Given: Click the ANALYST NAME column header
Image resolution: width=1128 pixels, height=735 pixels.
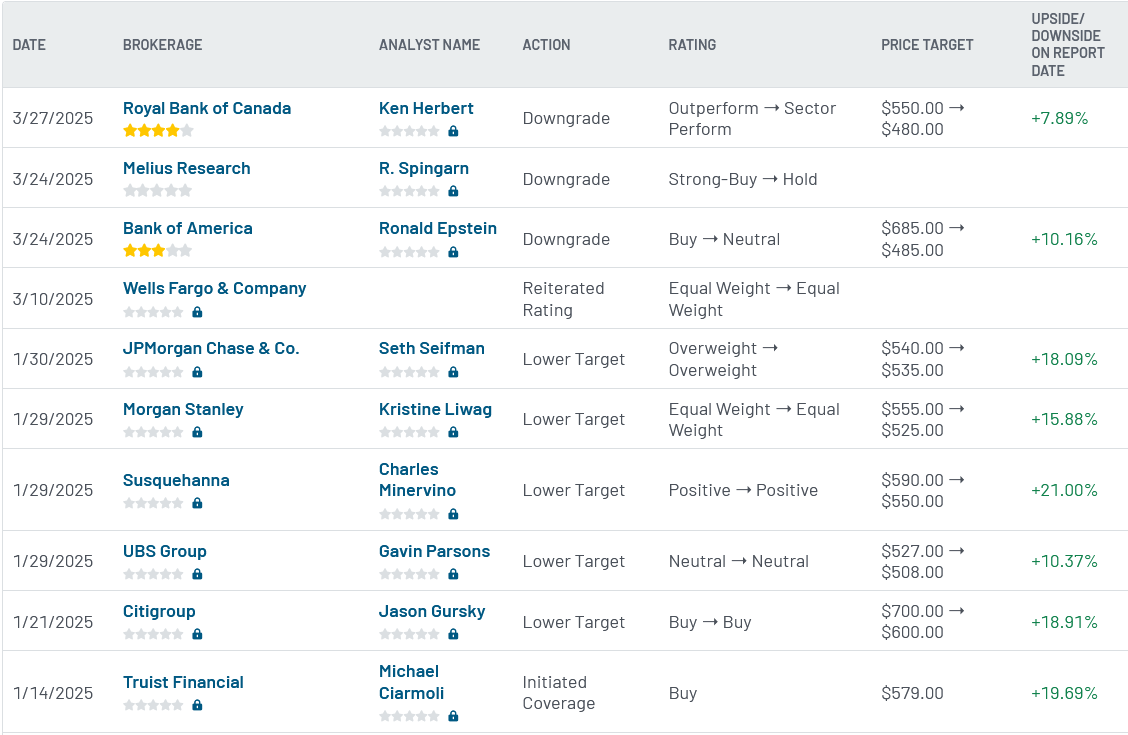Looking at the screenshot, I should tap(429, 45).
